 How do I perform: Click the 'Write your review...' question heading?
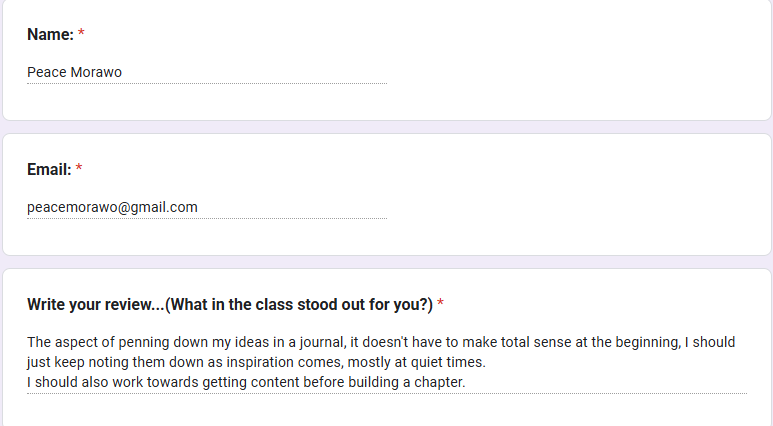230,305
